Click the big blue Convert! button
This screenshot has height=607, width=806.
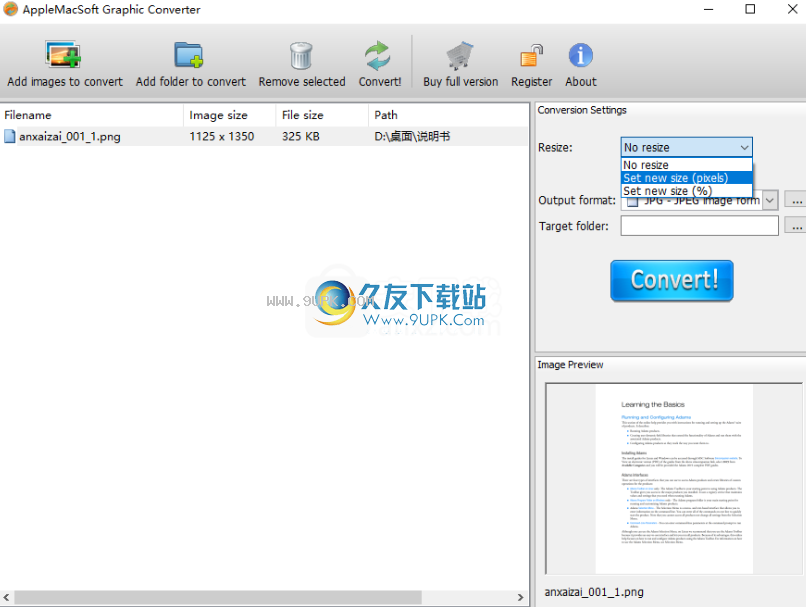(672, 281)
